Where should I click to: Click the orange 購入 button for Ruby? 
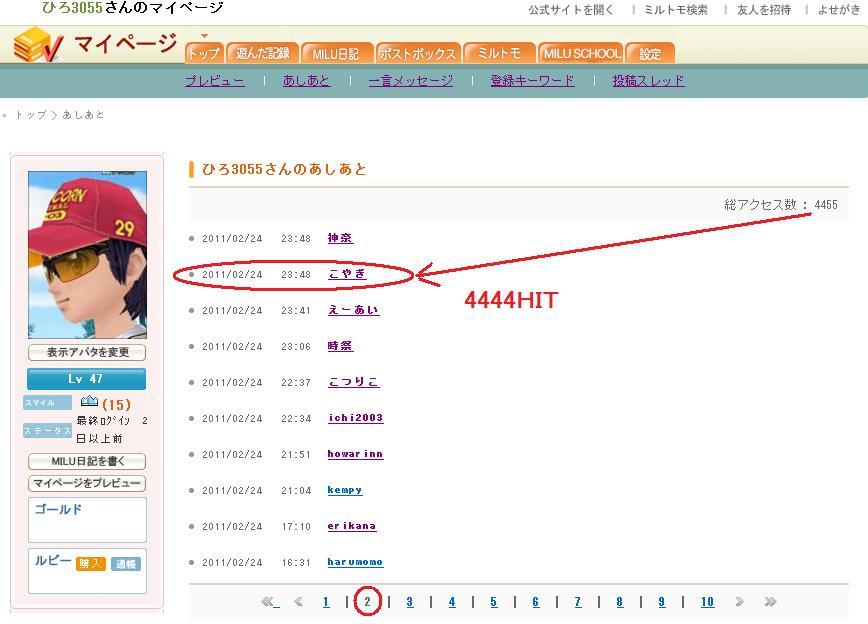coord(91,563)
